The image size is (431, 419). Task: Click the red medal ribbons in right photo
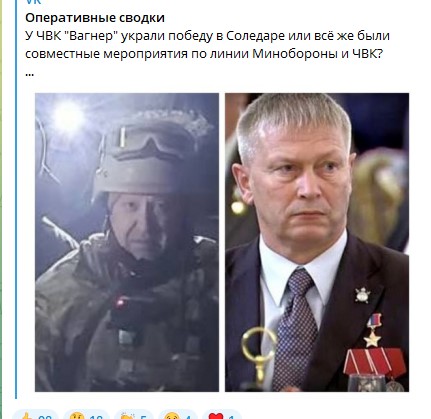[x=374, y=362]
